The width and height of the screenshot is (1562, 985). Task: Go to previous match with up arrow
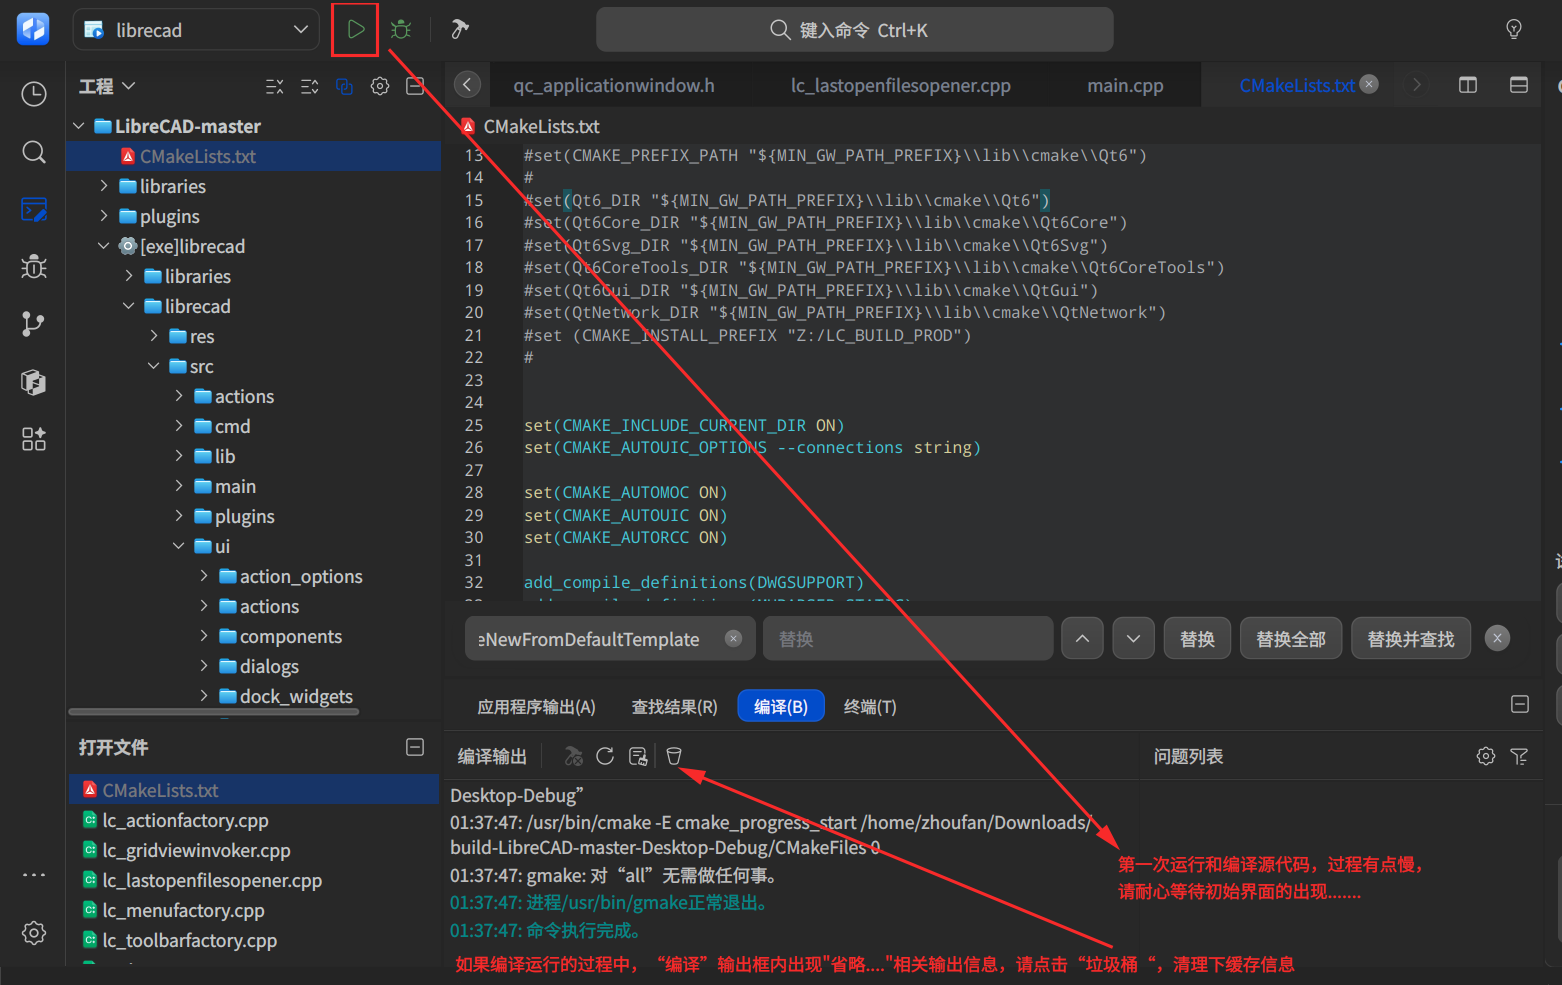tap(1082, 639)
